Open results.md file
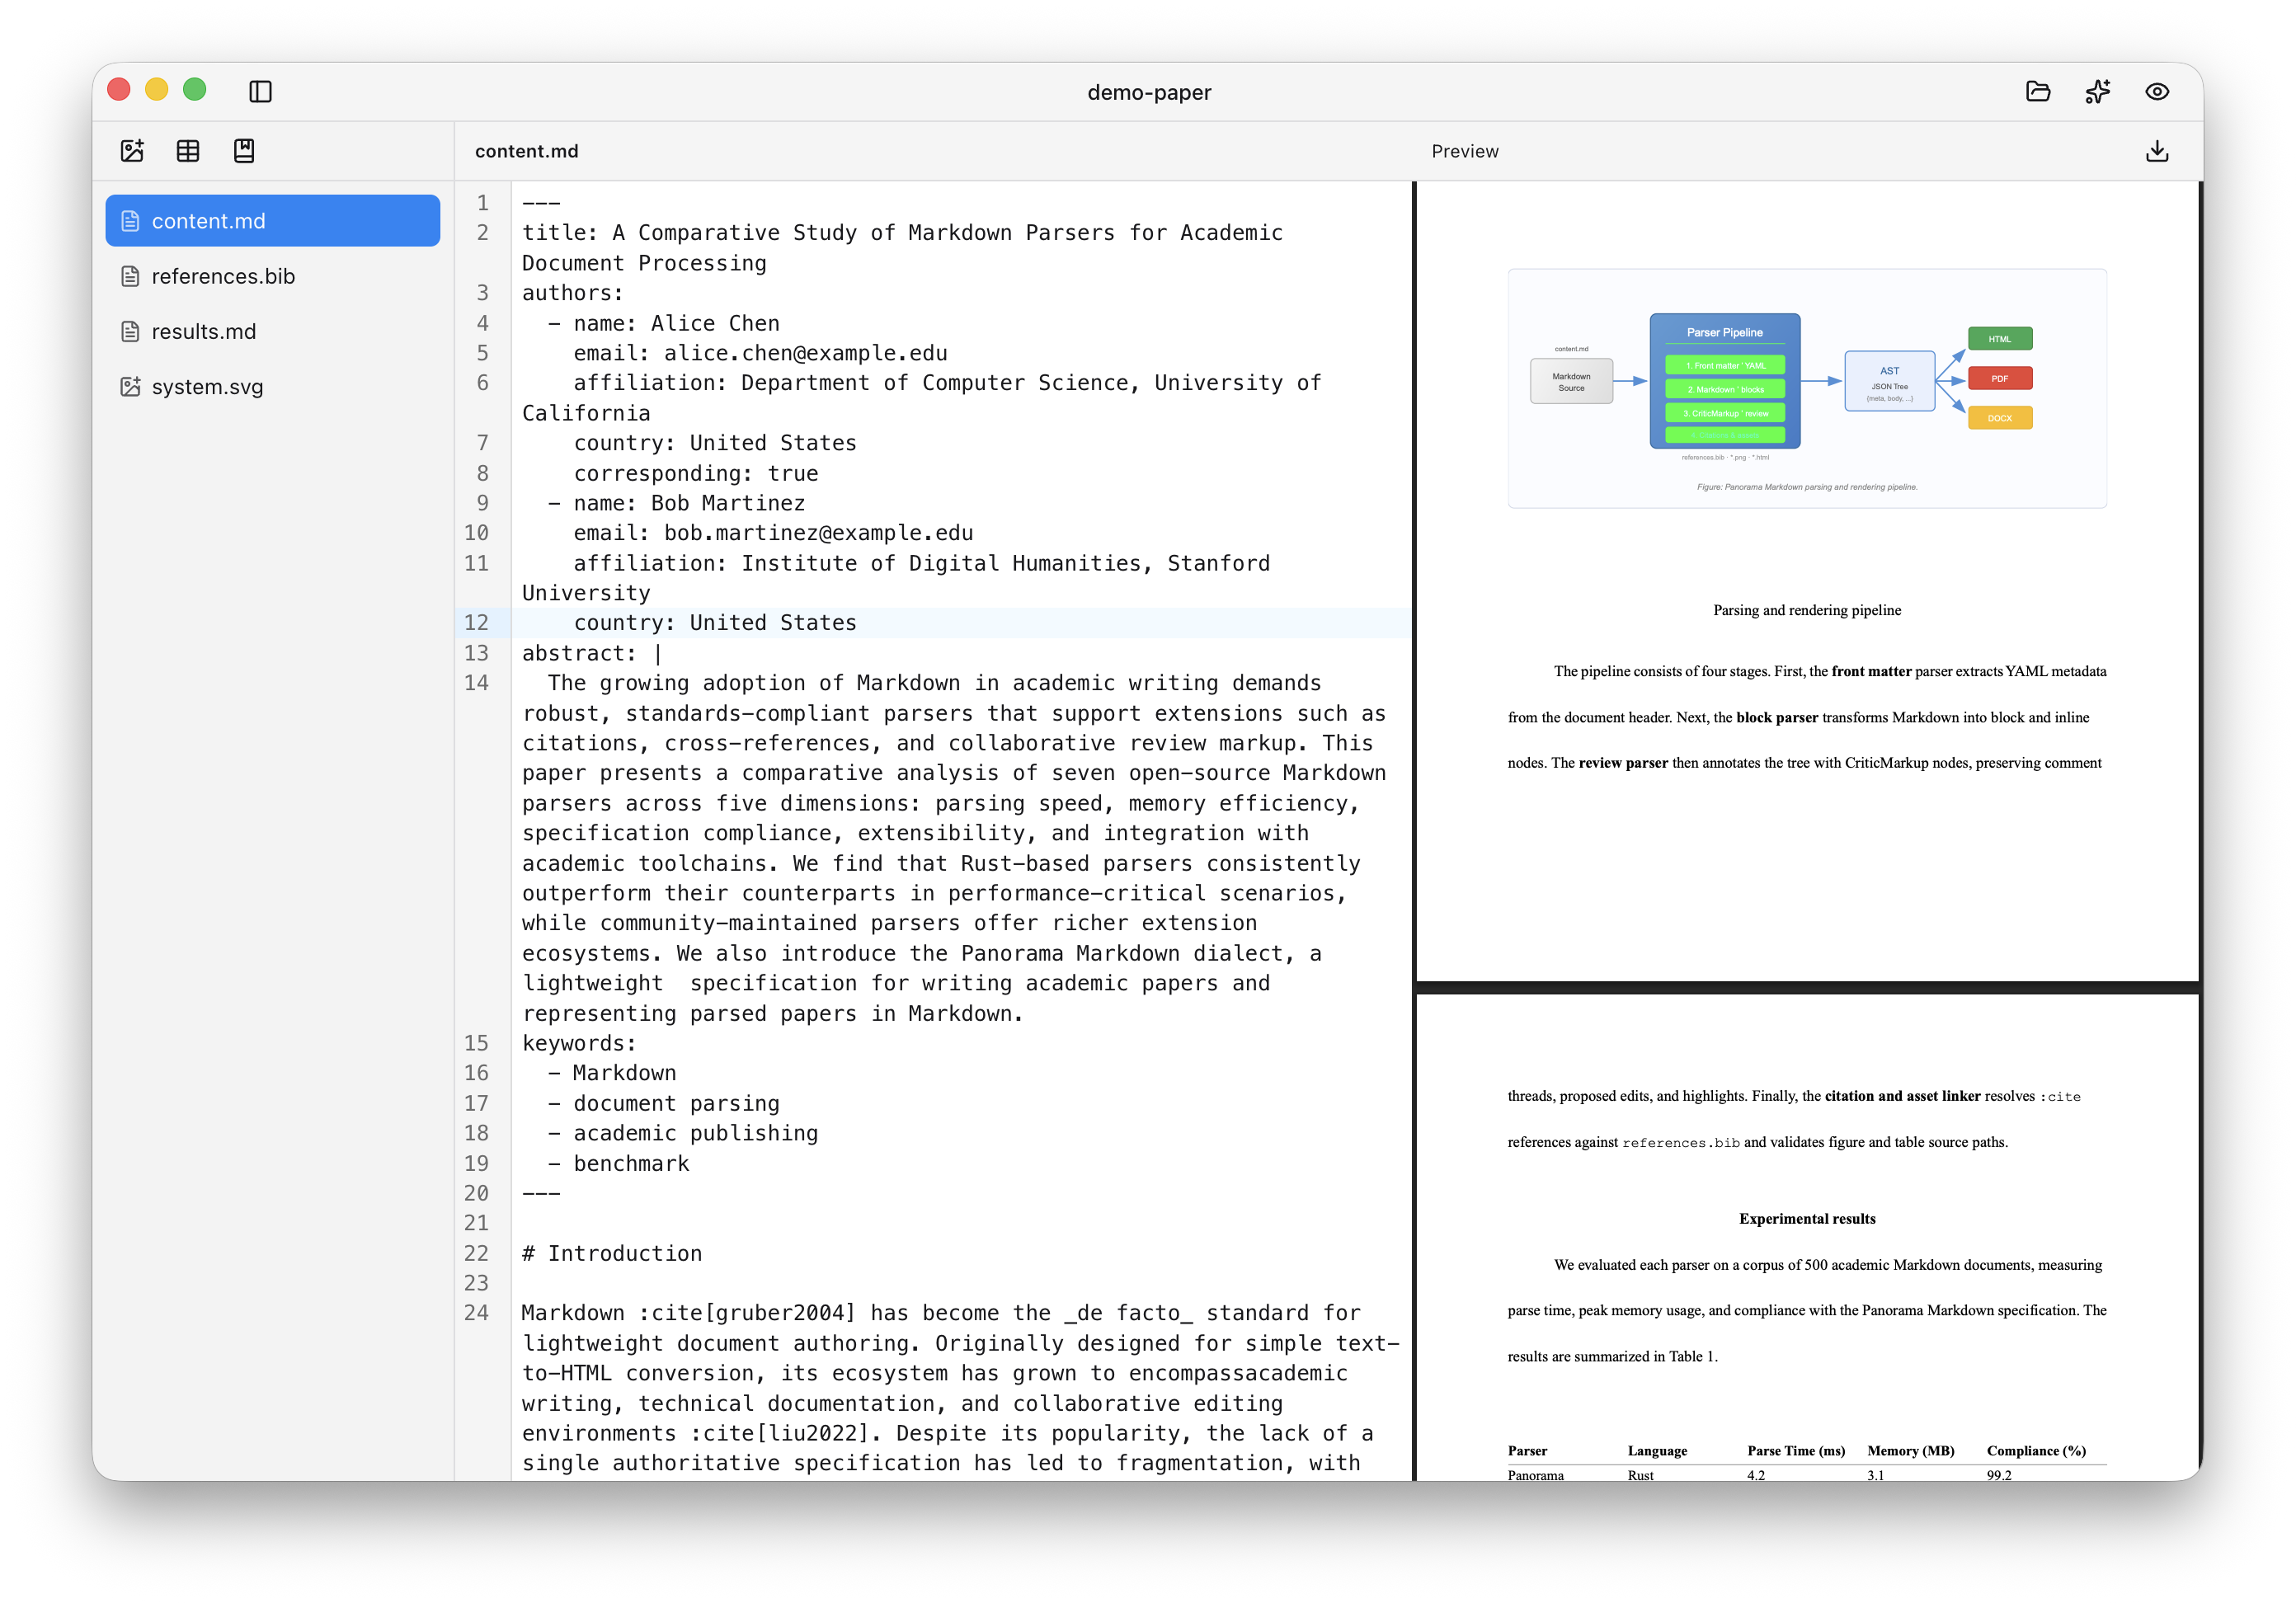 [x=272, y=331]
